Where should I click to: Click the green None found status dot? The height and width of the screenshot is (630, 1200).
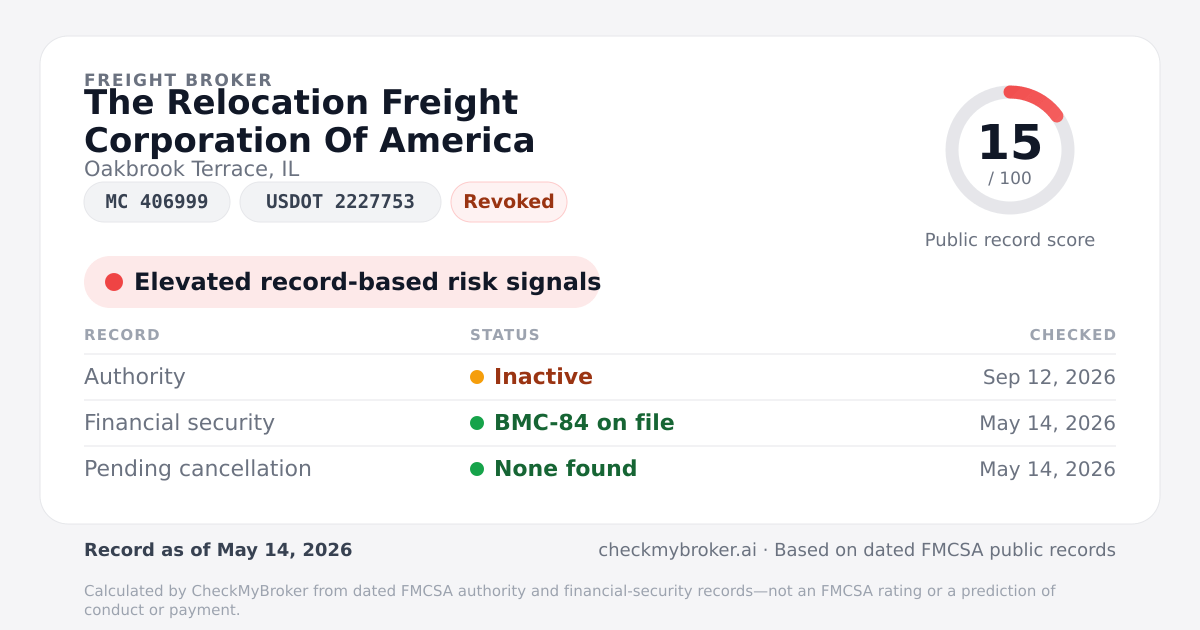(477, 469)
